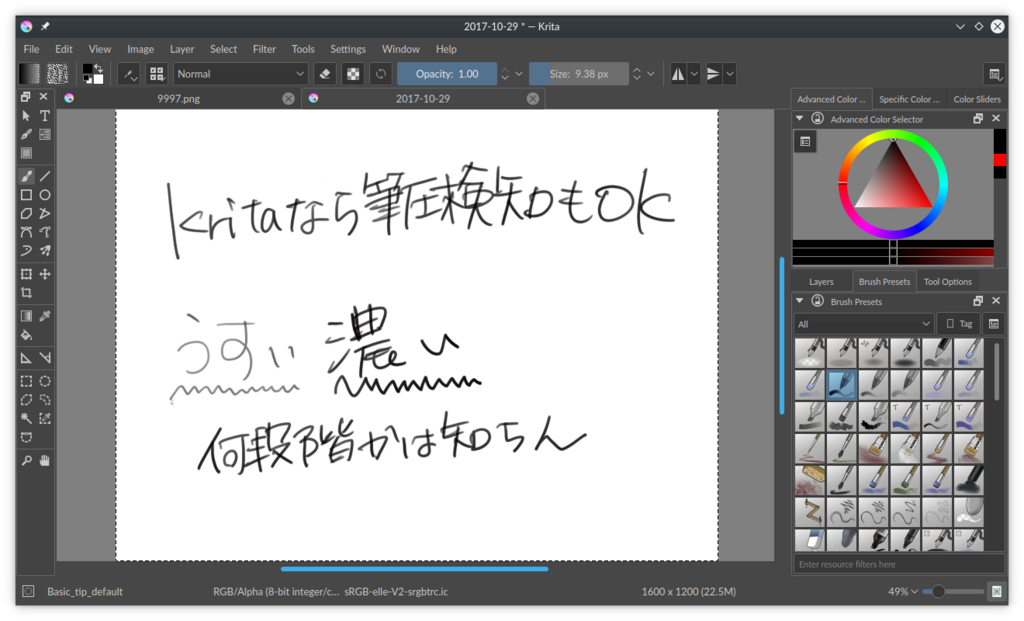Close the Advanced Color Selector docker

[996, 118]
